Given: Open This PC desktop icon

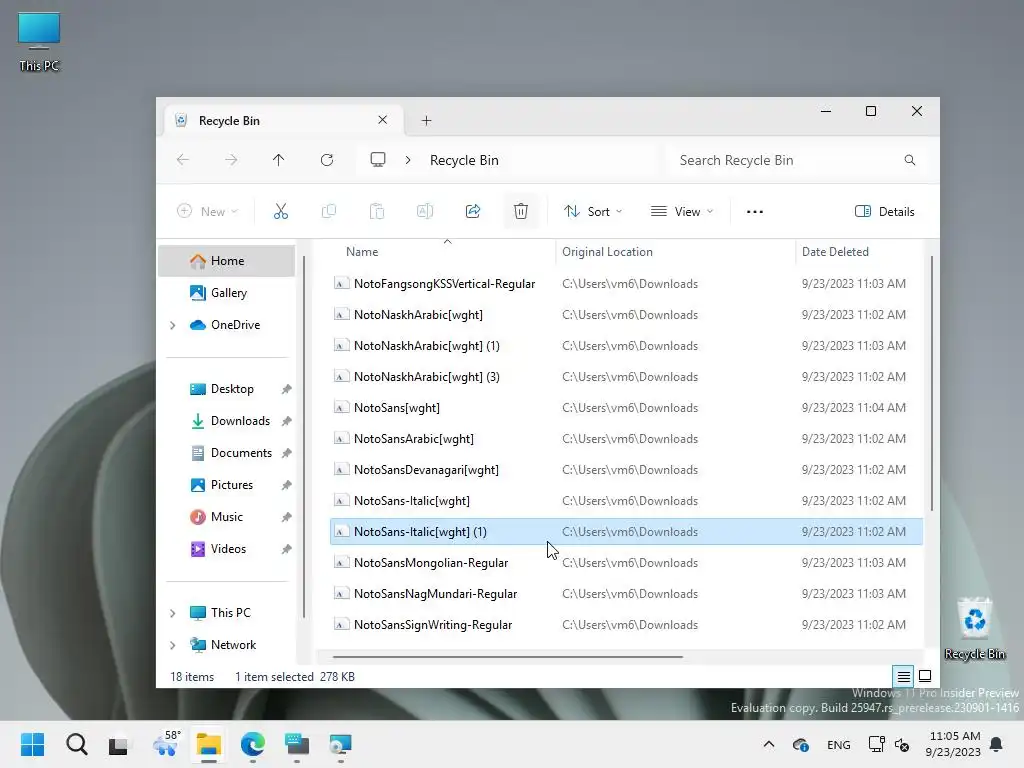Looking at the screenshot, I should pyautogui.click(x=39, y=42).
